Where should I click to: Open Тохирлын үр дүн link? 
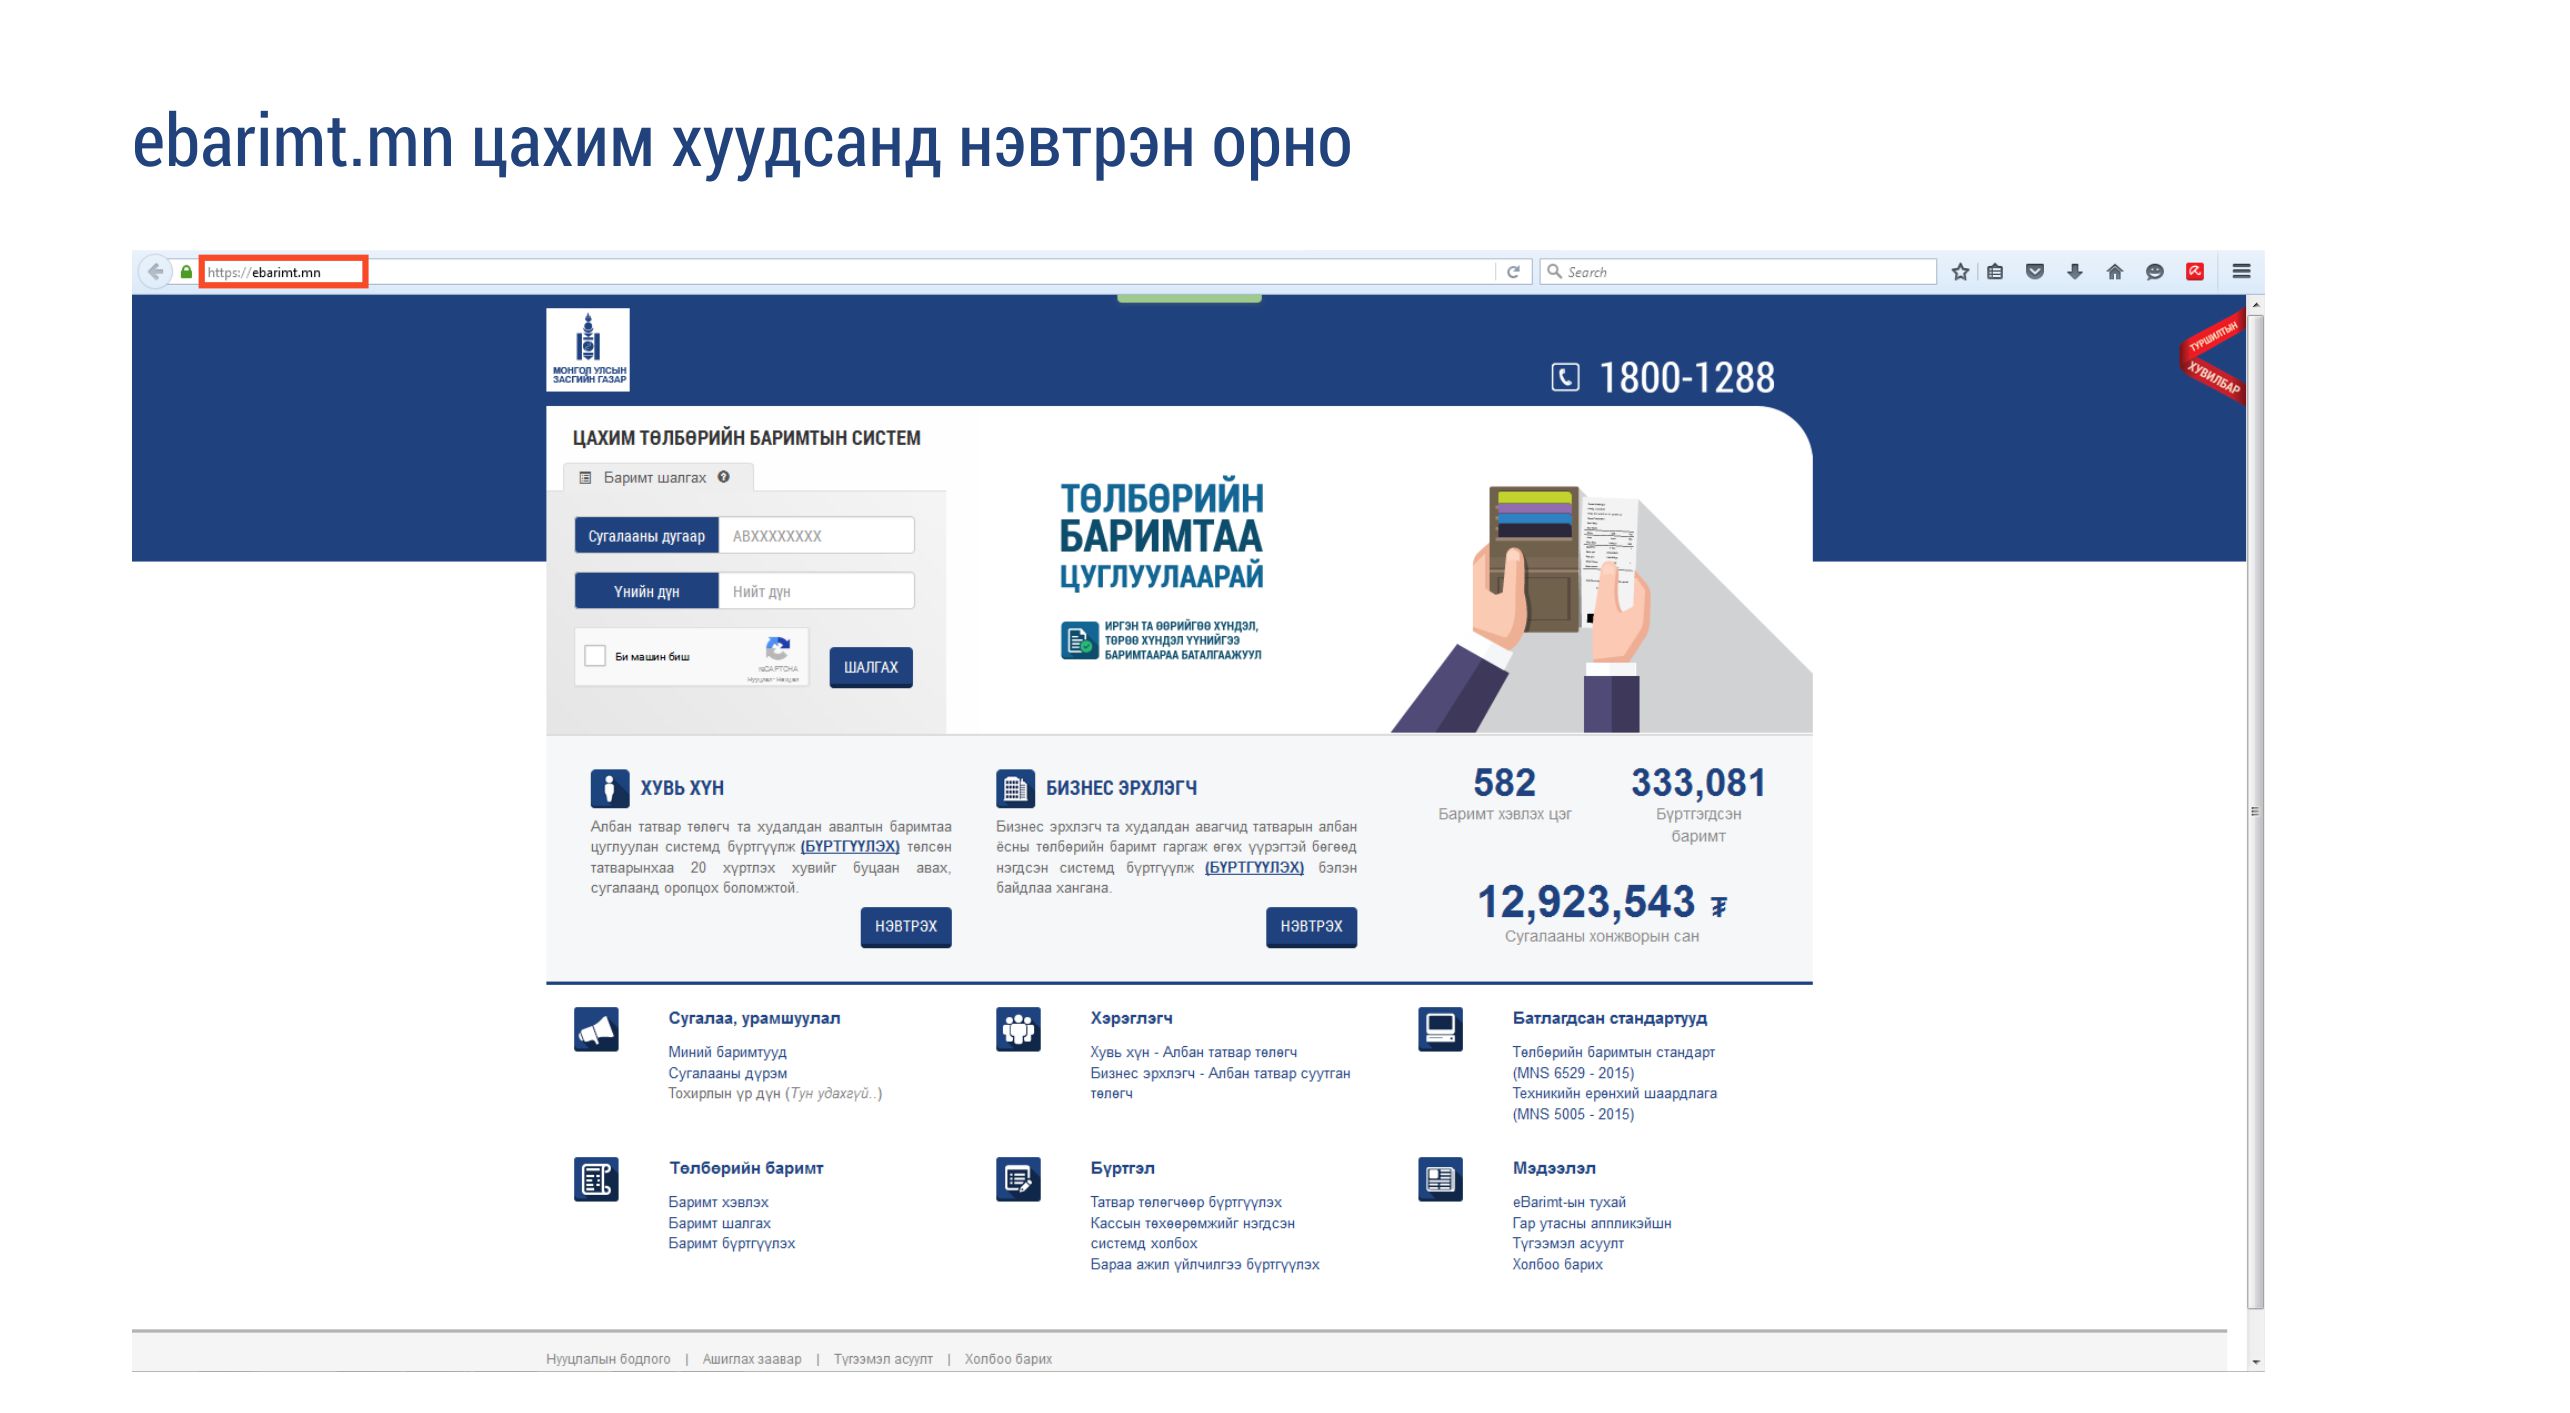point(775,1093)
